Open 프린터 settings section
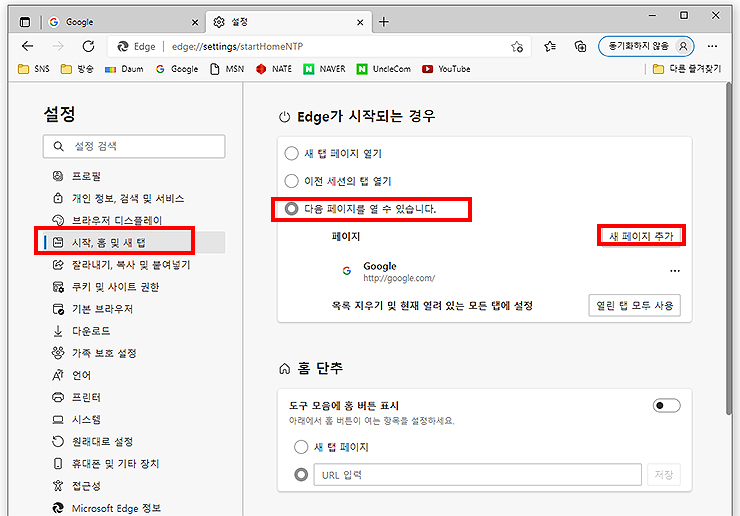Viewport: 740px width, 516px height. tap(134, 398)
